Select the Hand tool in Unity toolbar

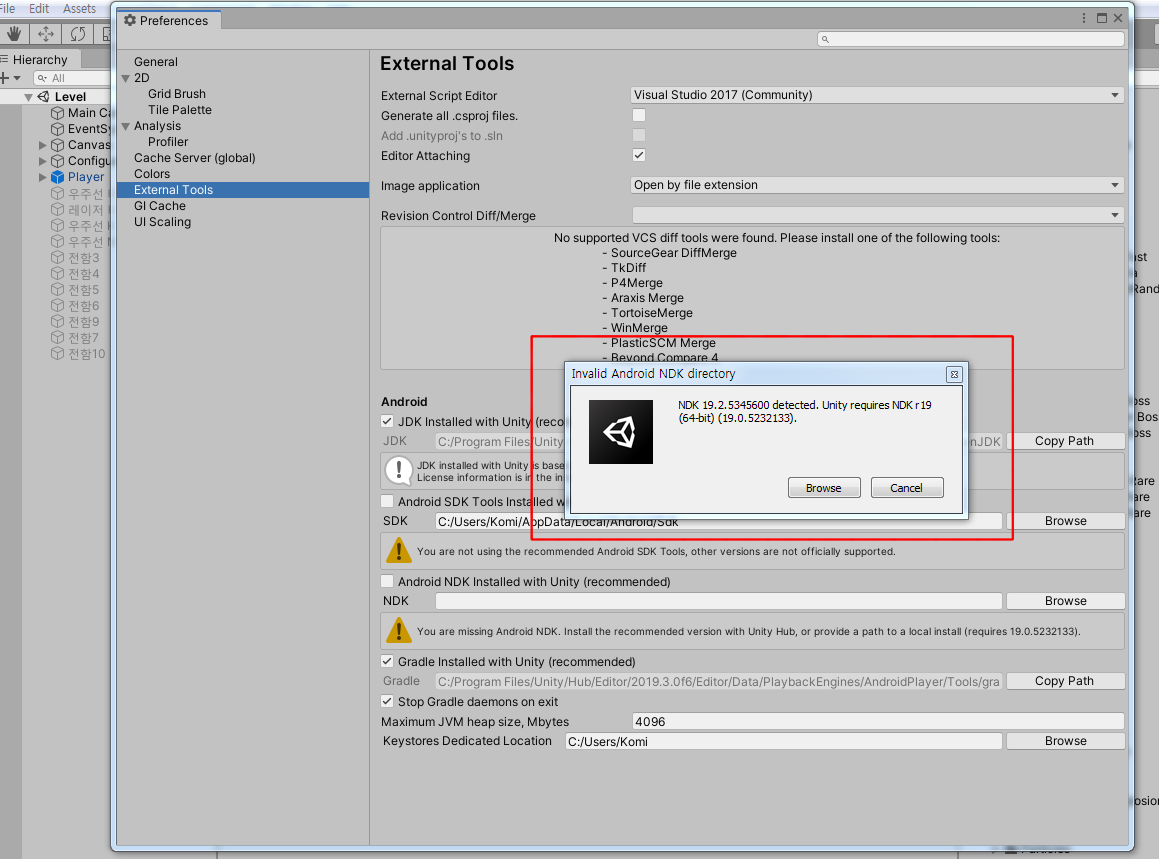tap(13, 34)
